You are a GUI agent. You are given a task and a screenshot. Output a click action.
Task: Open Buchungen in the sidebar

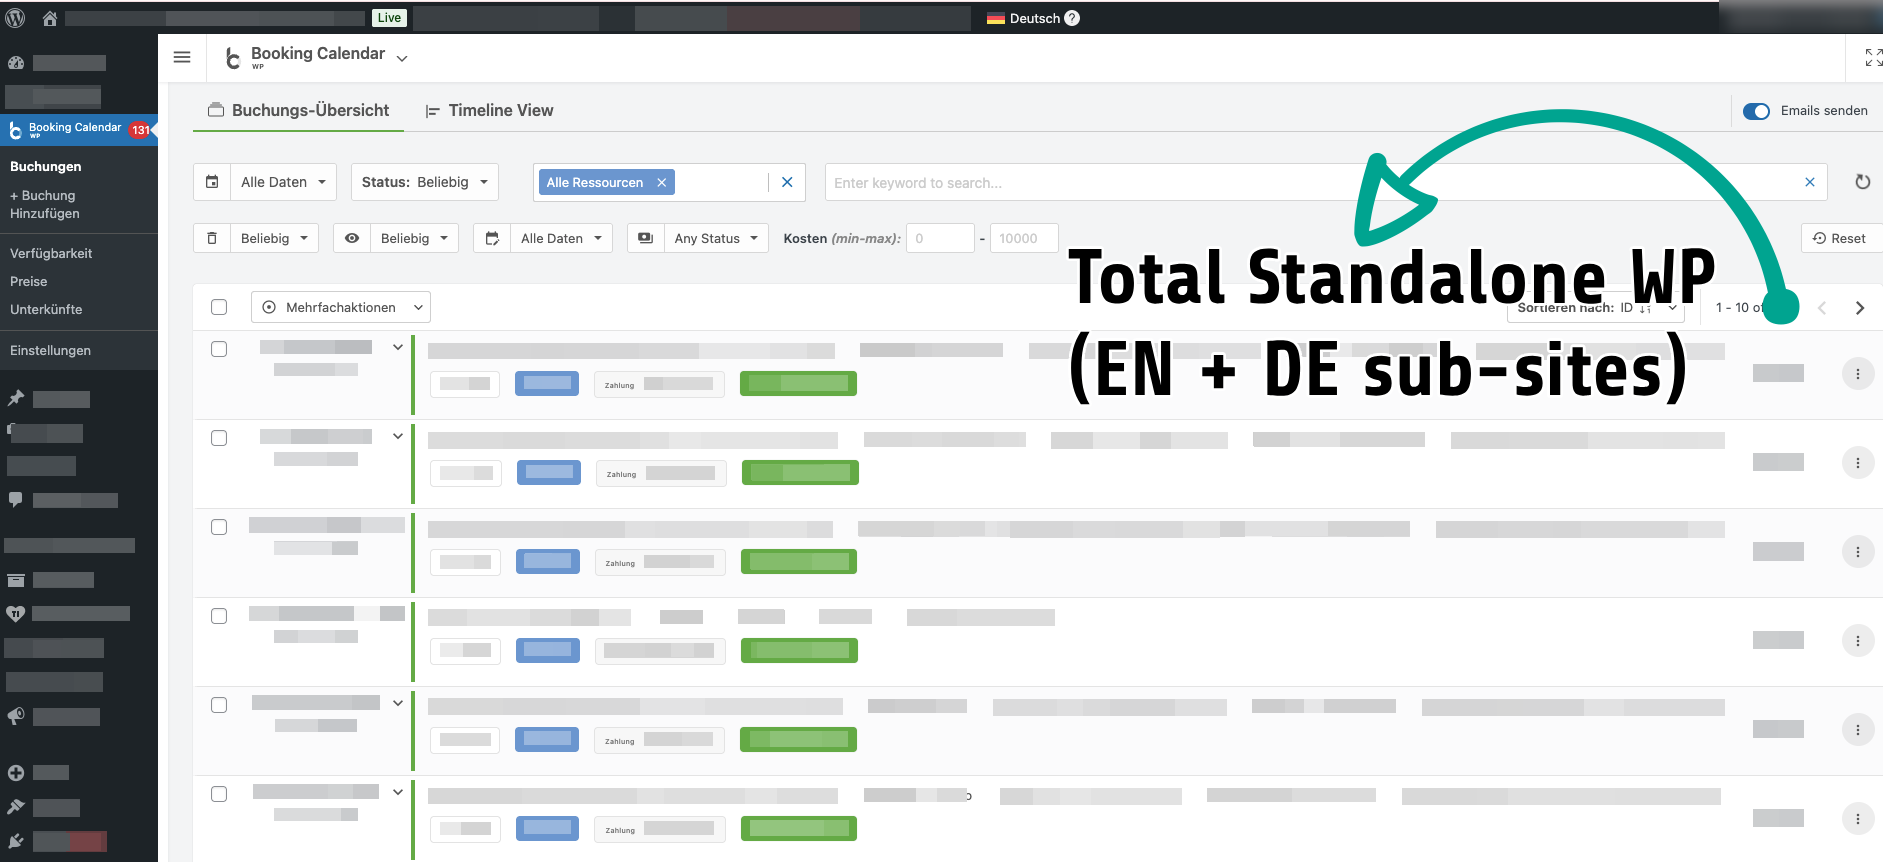[46, 167]
